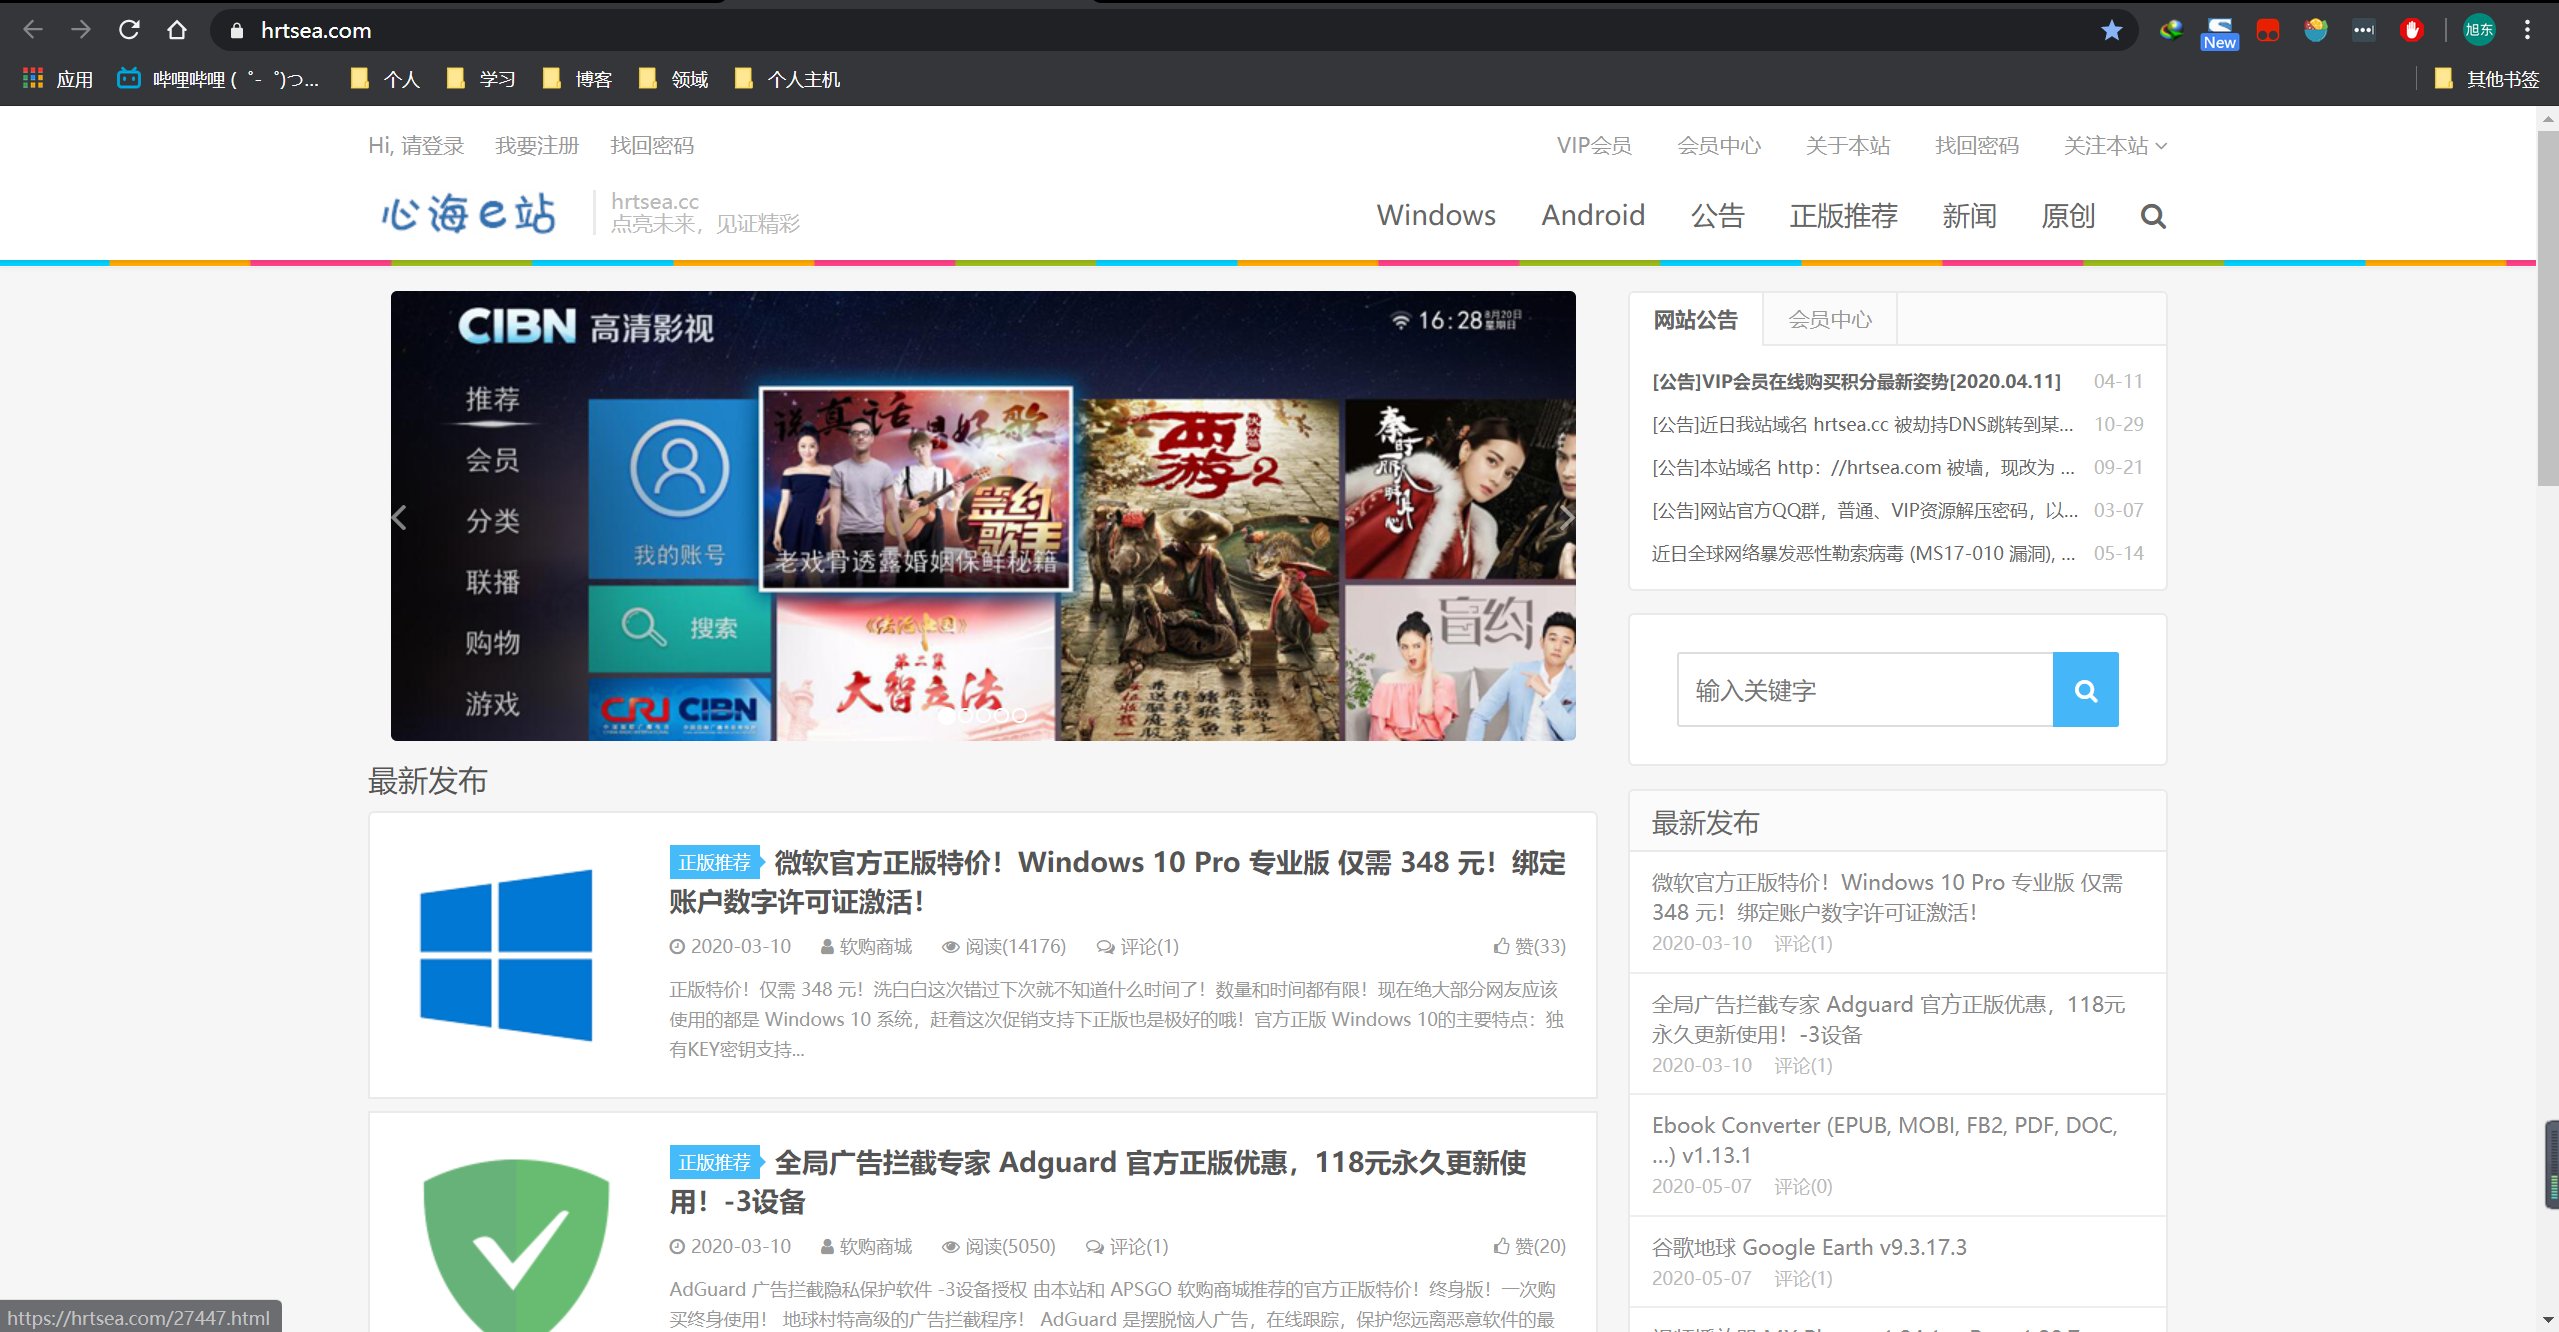Click the blue search button beside keyword field
This screenshot has height=1332, width=2559.
click(2085, 690)
